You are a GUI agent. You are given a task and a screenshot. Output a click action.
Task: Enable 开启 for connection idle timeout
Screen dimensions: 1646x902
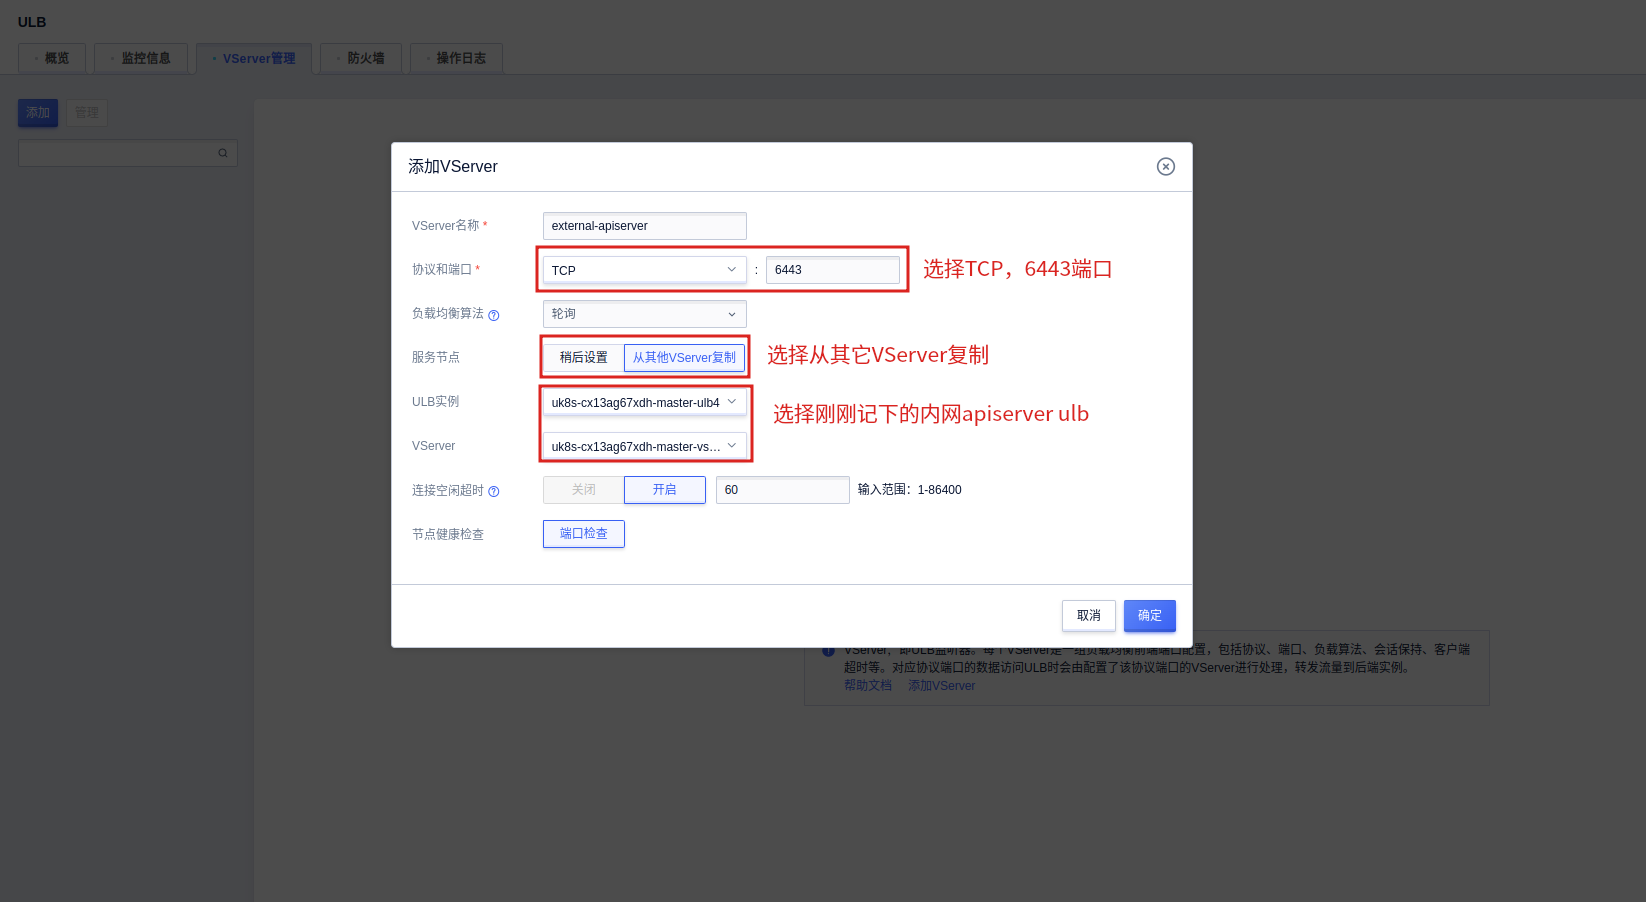click(664, 489)
